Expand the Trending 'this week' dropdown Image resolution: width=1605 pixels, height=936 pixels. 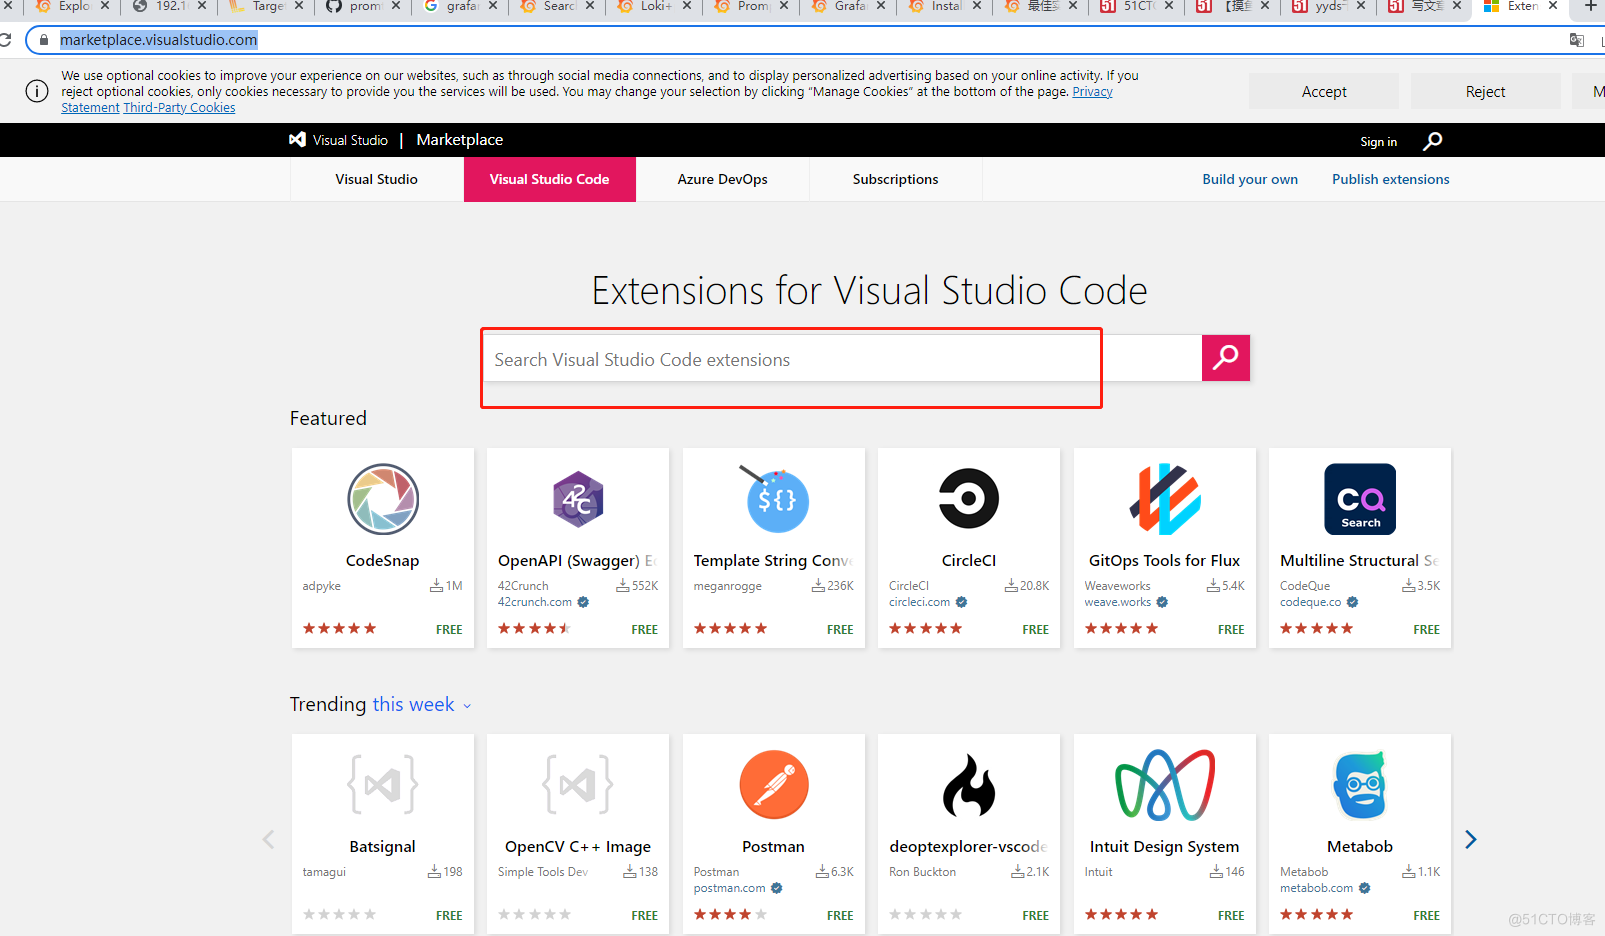coord(422,705)
